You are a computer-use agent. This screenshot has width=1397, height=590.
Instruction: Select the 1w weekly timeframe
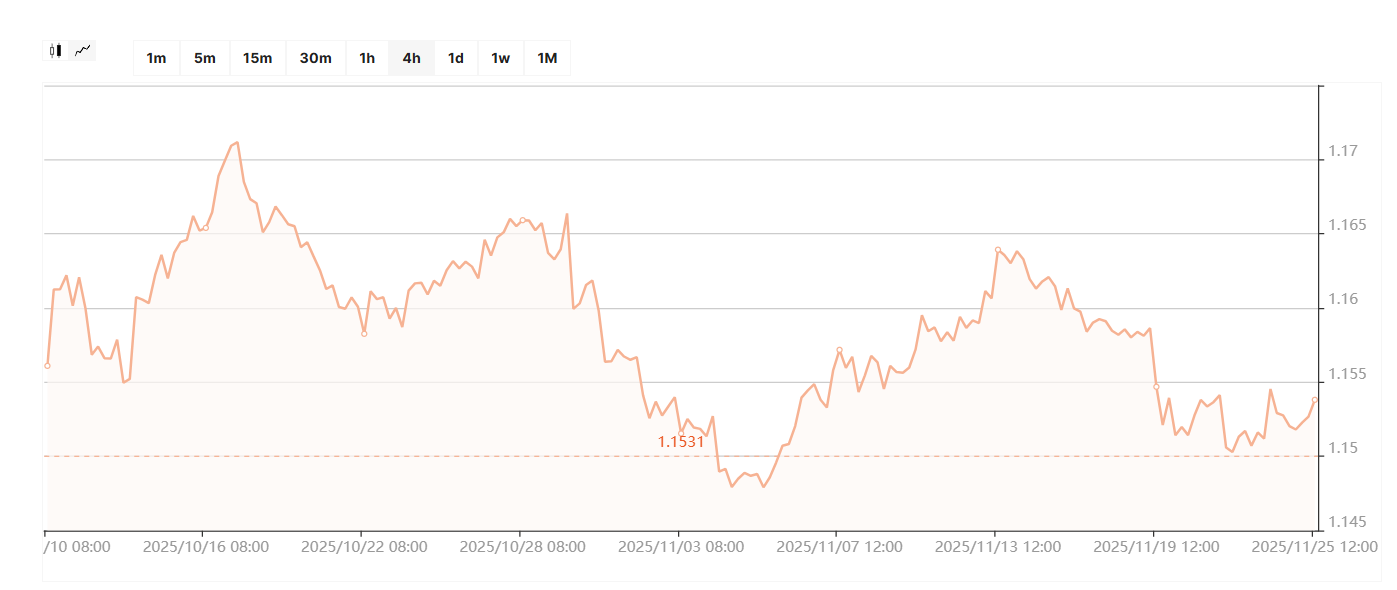[x=500, y=58]
